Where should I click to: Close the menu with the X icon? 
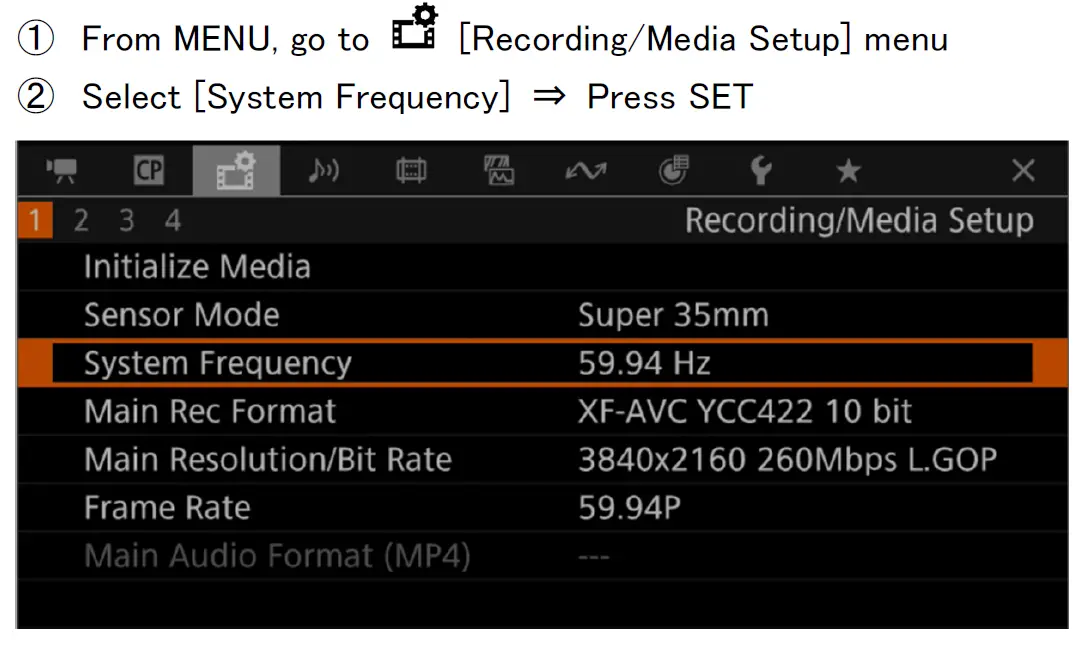(1022, 171)
